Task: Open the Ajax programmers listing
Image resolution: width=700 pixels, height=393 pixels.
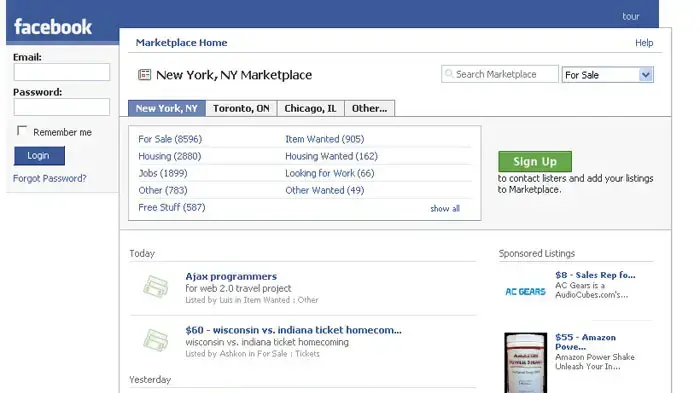Action: 231,276
